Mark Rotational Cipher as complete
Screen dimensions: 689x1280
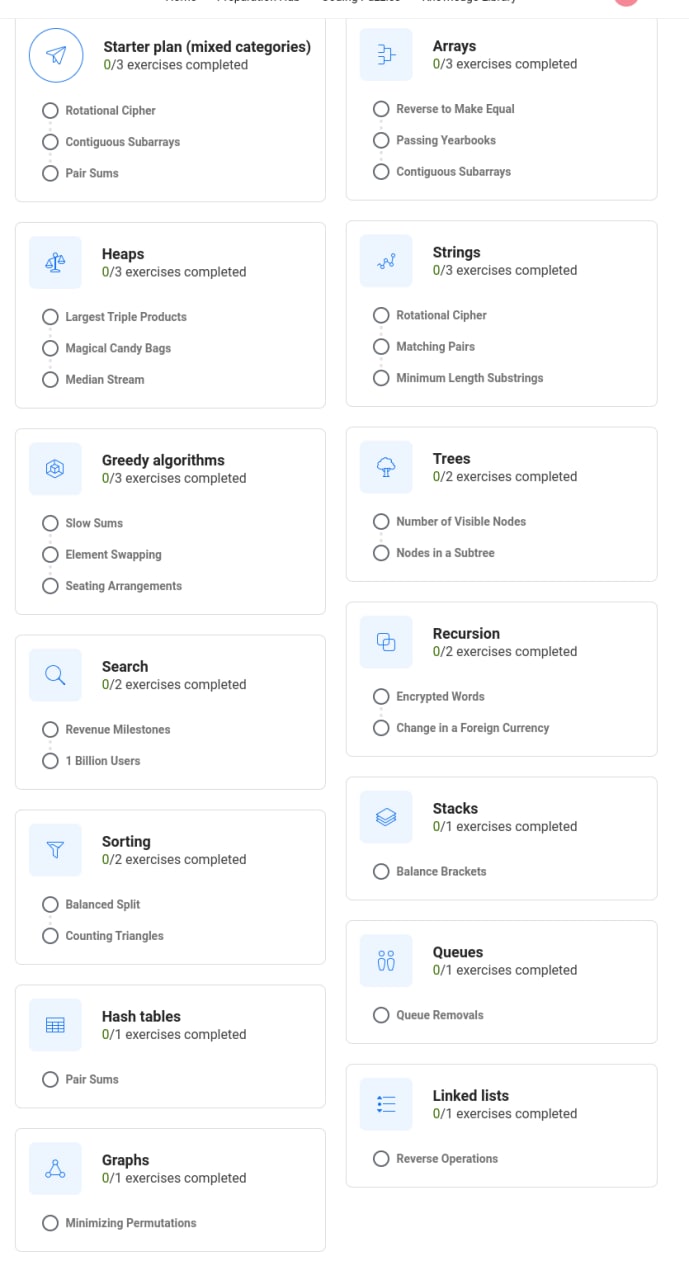point(50,110)
